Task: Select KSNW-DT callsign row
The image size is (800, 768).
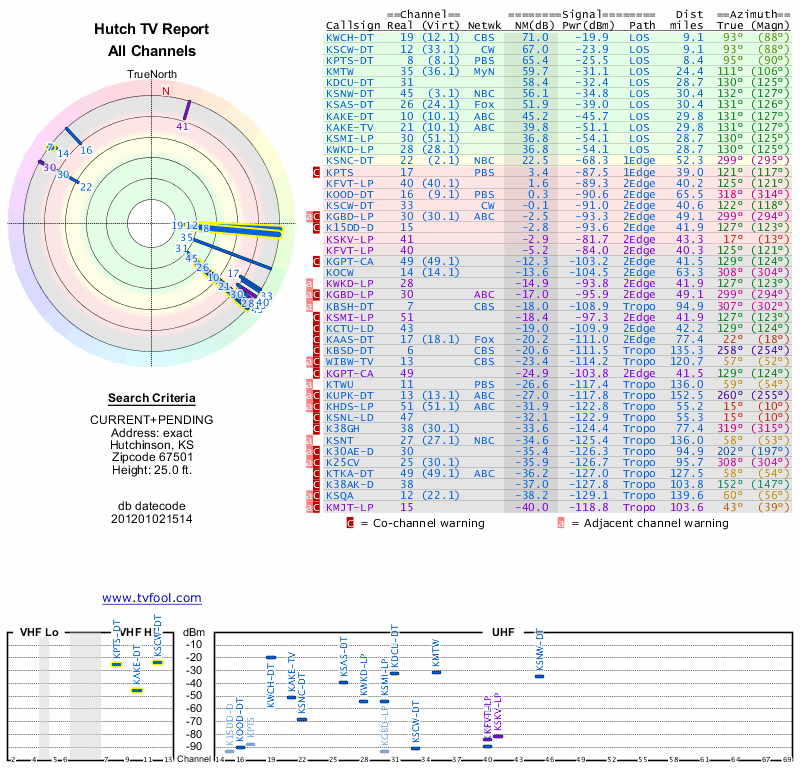Action: click(349, 94)
